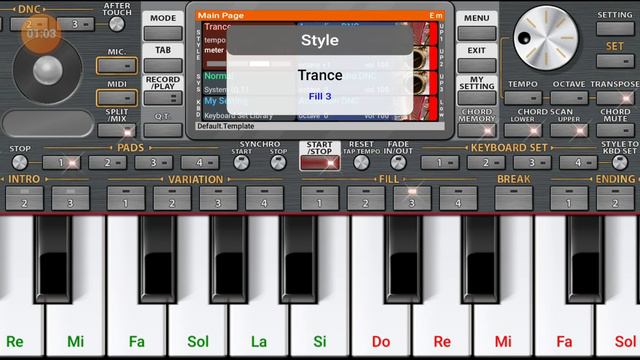Select KEYBOARD SET 2

click(x=486, y=162)
